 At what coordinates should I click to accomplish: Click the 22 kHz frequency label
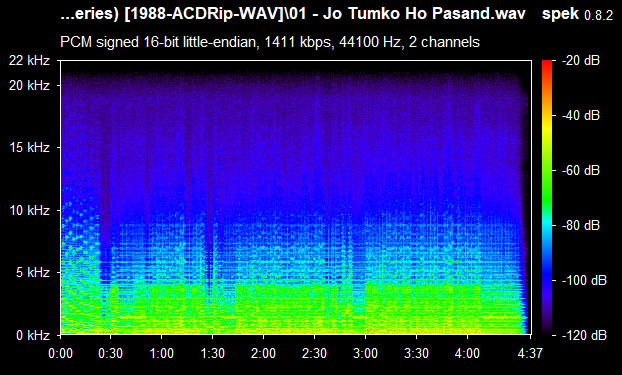[x=30, y=61]
